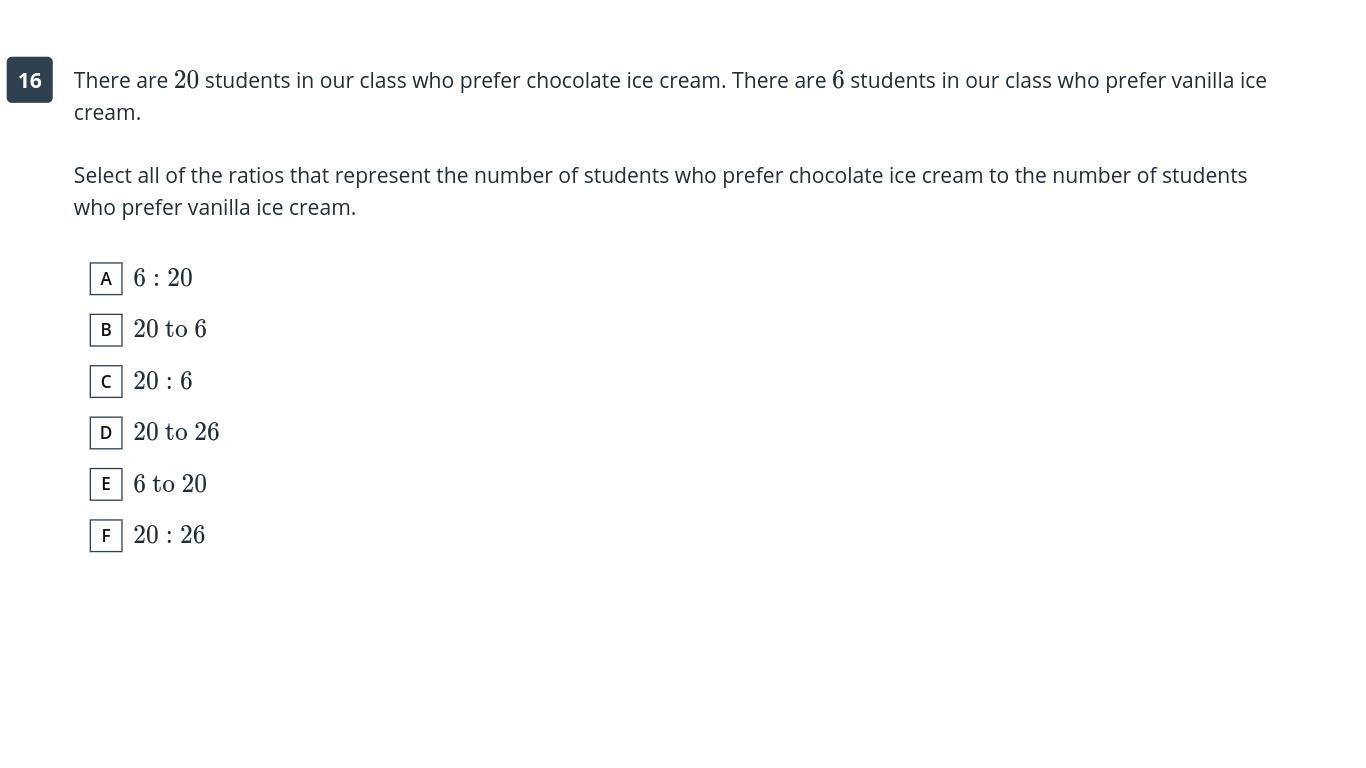1366x768 pixels.
Task: Toggle the checkbox lettered F
Action: pyautogui.click(x=106, y=536)
